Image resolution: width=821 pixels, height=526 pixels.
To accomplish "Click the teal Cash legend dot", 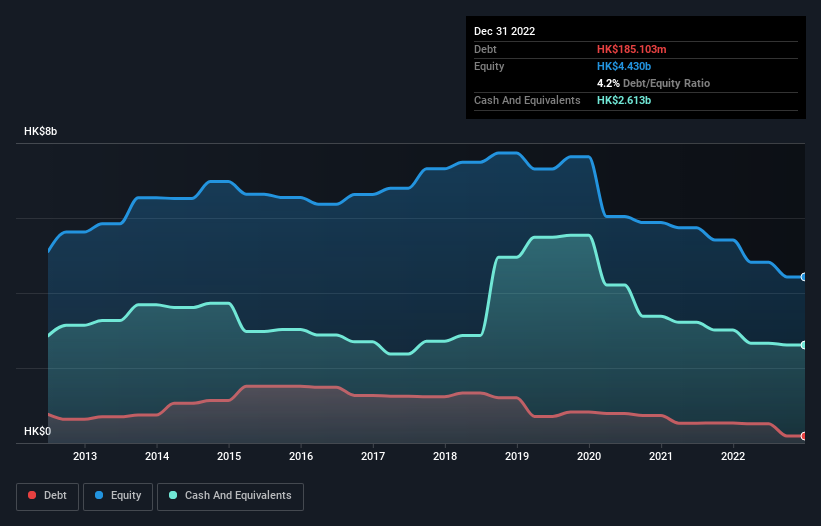I will [173, 495].
